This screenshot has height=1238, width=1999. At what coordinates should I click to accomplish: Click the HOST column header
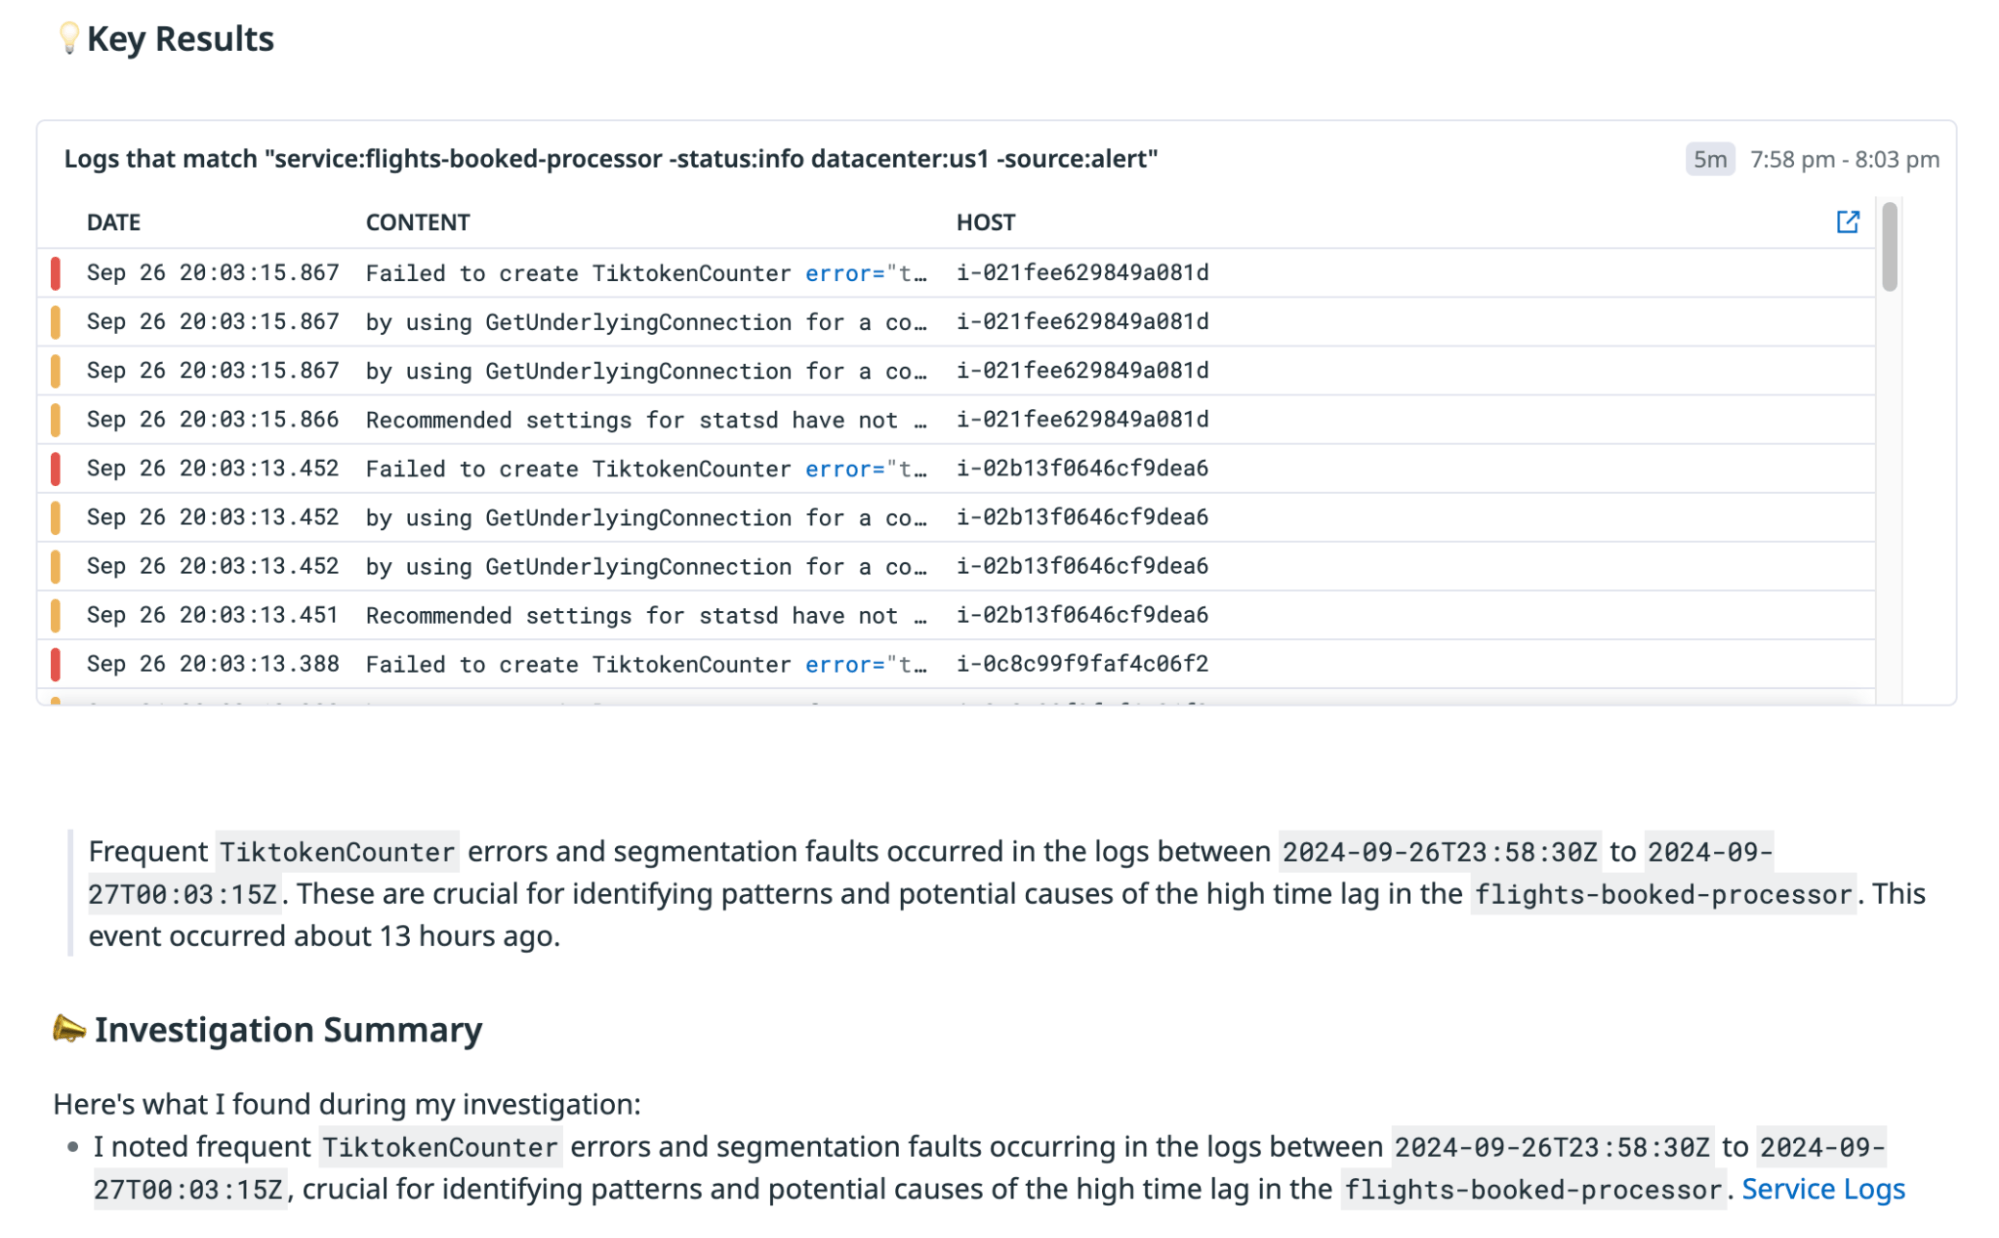click(x=985, y=222)
